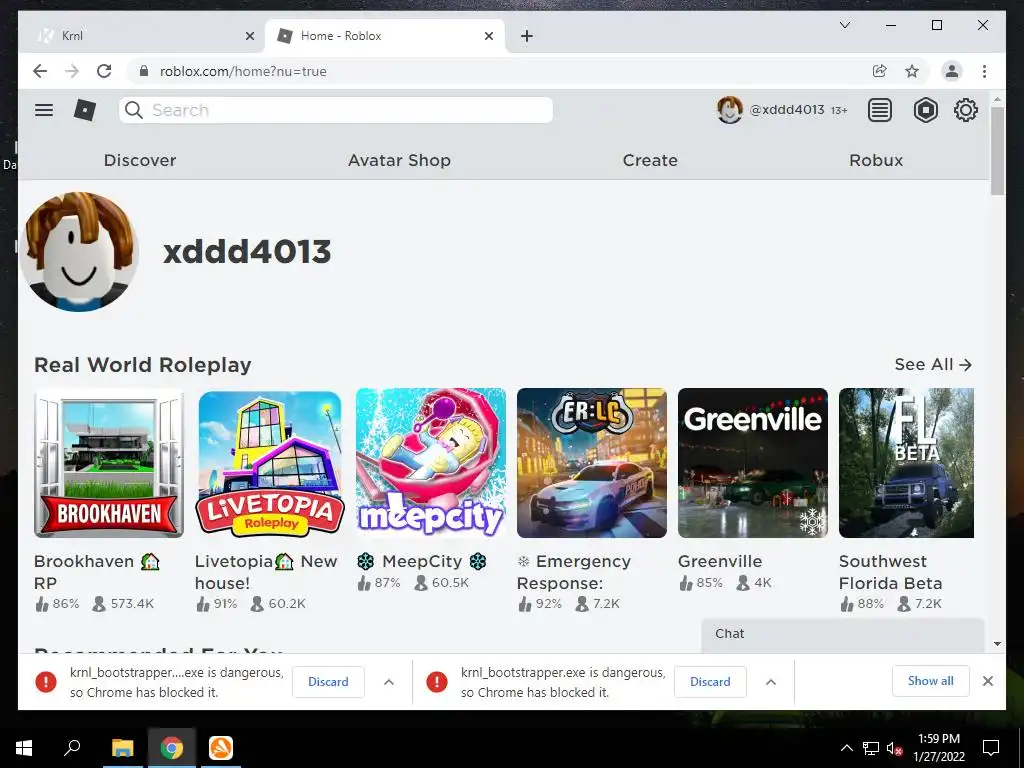
Task: Click the page vertical scrollbar thumb
Action: point(997,150)
